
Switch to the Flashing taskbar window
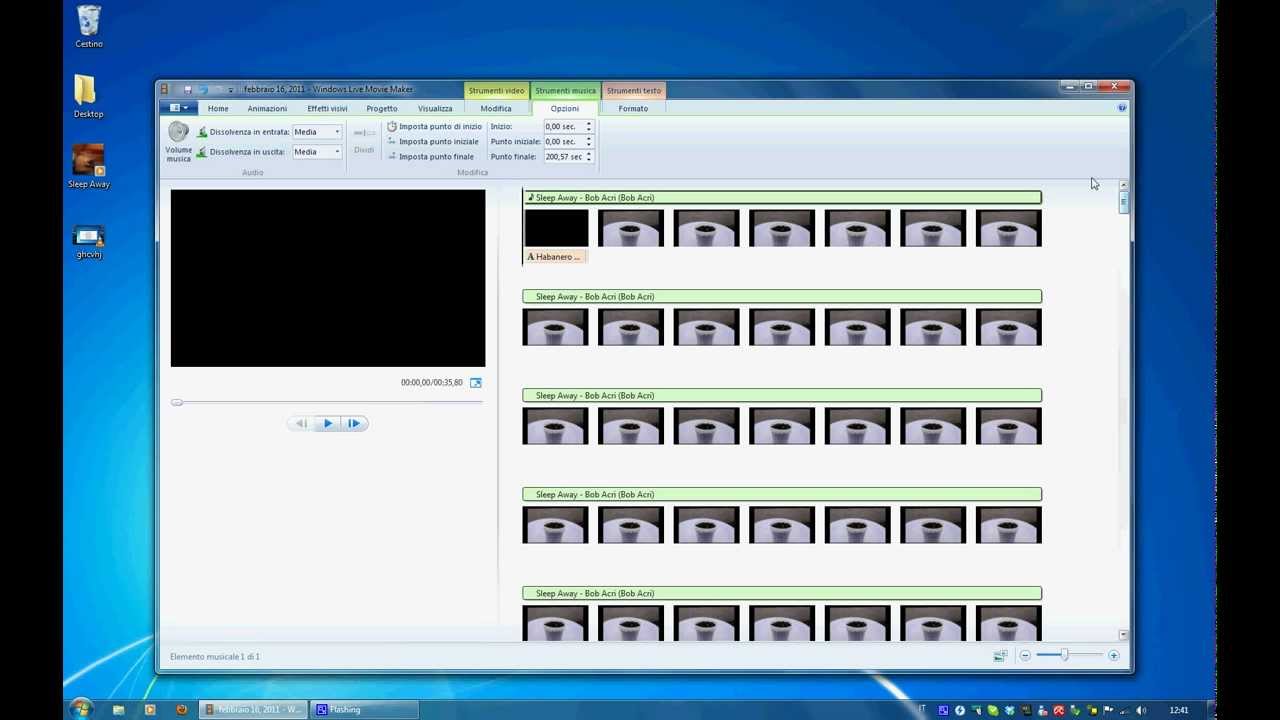(x=364, y=710)
